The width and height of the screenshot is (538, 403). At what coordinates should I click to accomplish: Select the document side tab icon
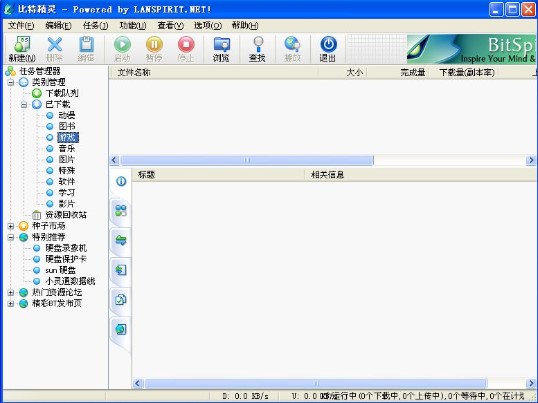click(x=121, y=300)
